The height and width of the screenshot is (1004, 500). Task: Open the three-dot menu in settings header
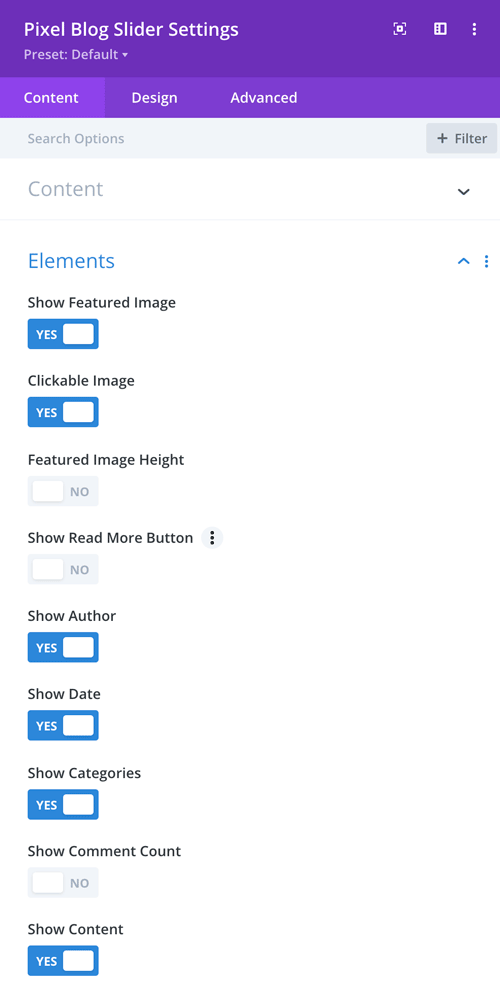pyautogui.click(x=474, y=29)
